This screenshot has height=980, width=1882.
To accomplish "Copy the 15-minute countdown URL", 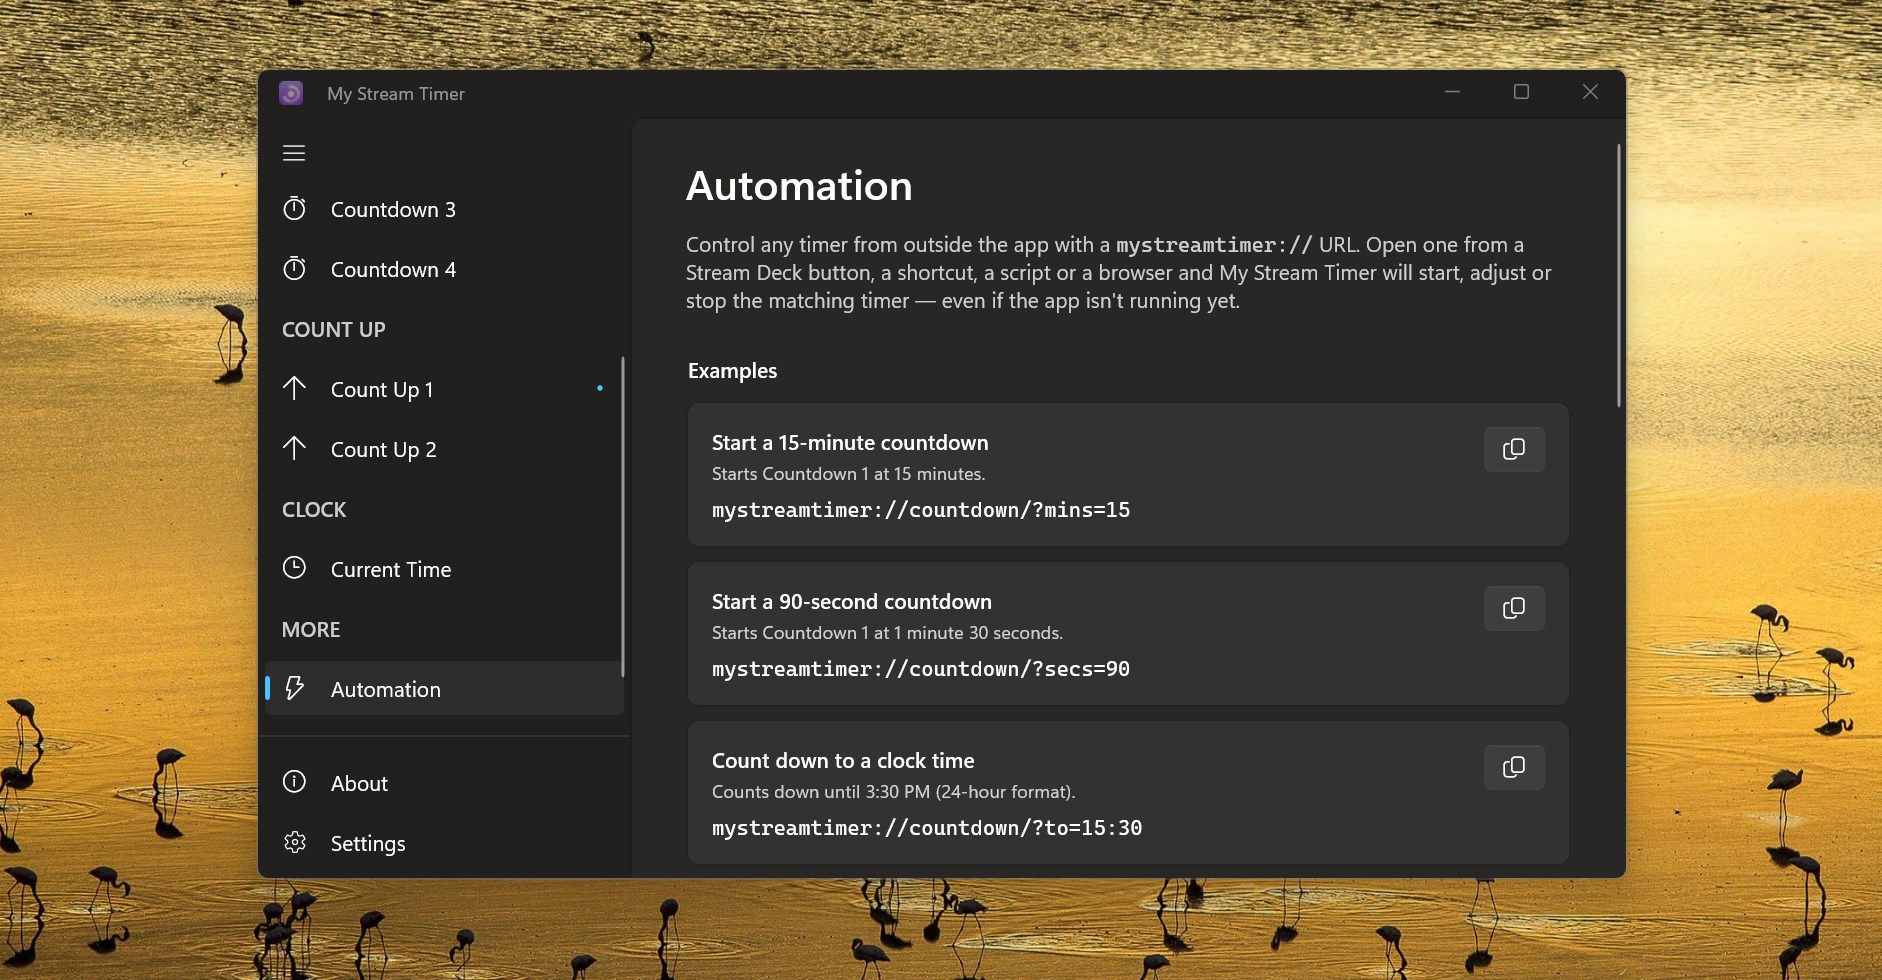I will (1514, 449).
